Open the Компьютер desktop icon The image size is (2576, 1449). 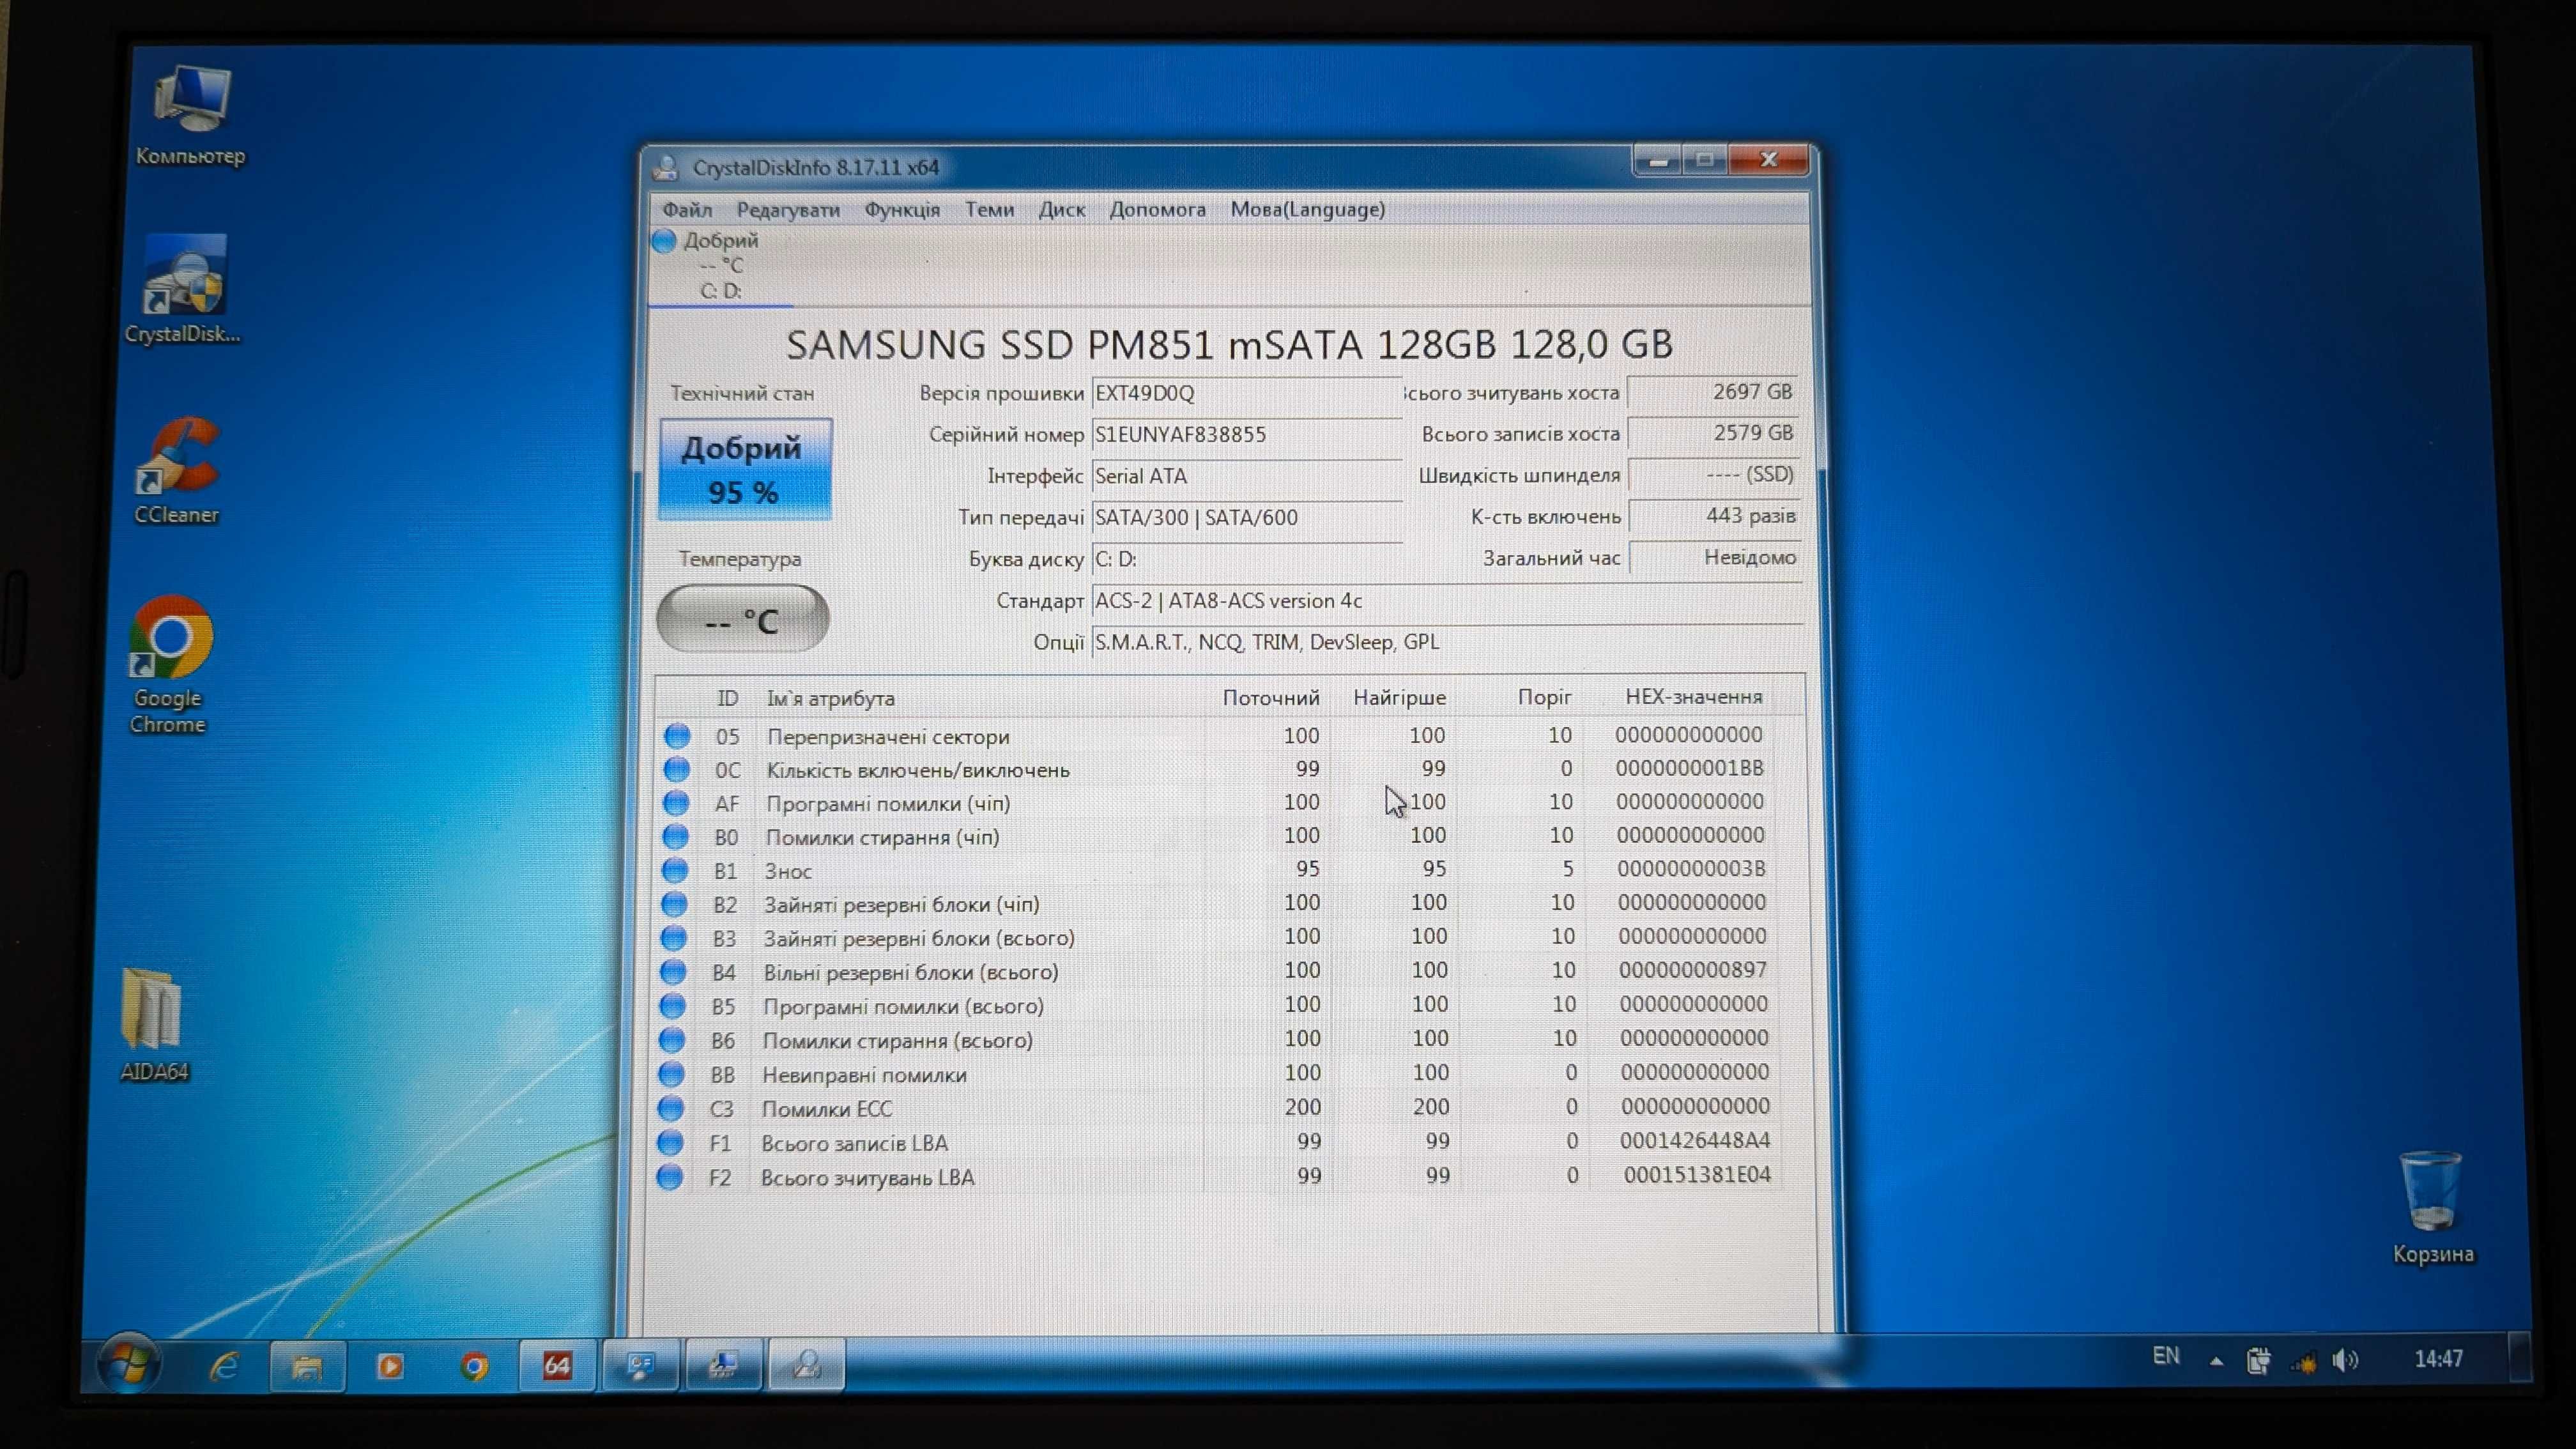point(190,115)
